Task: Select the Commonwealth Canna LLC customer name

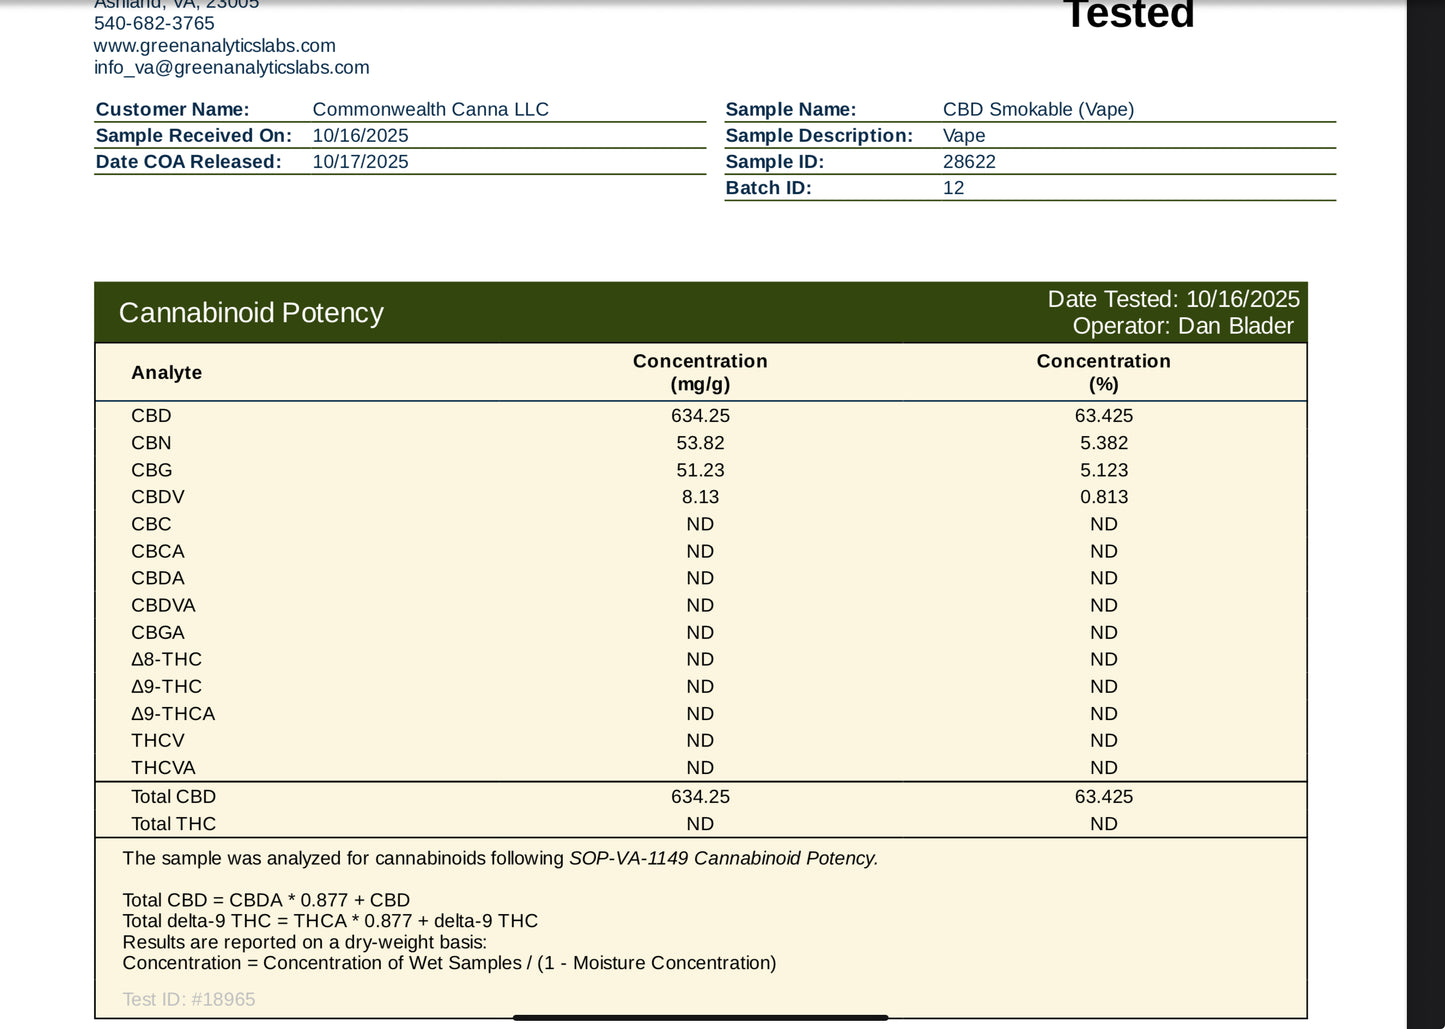Action: click(430, 110)
